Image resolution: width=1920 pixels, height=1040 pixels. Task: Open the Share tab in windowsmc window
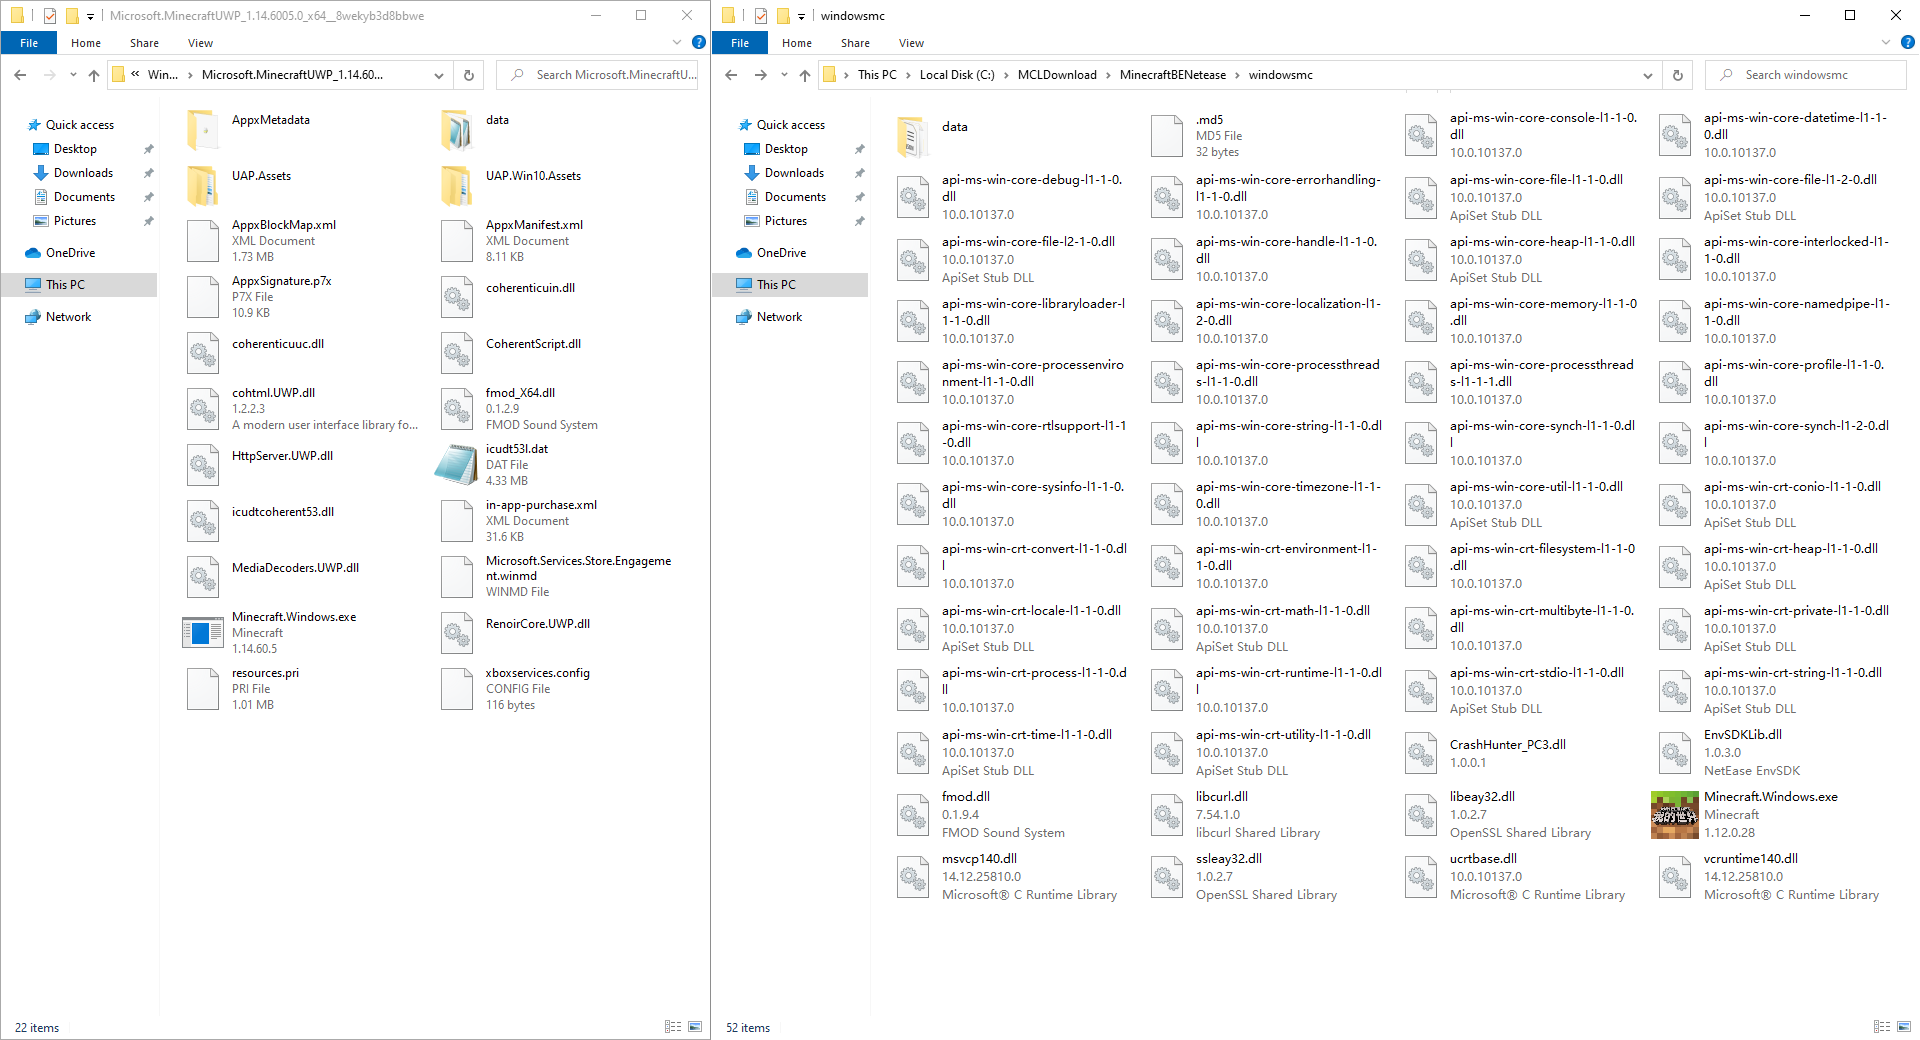pyautogui.click(x=855, y=43)
